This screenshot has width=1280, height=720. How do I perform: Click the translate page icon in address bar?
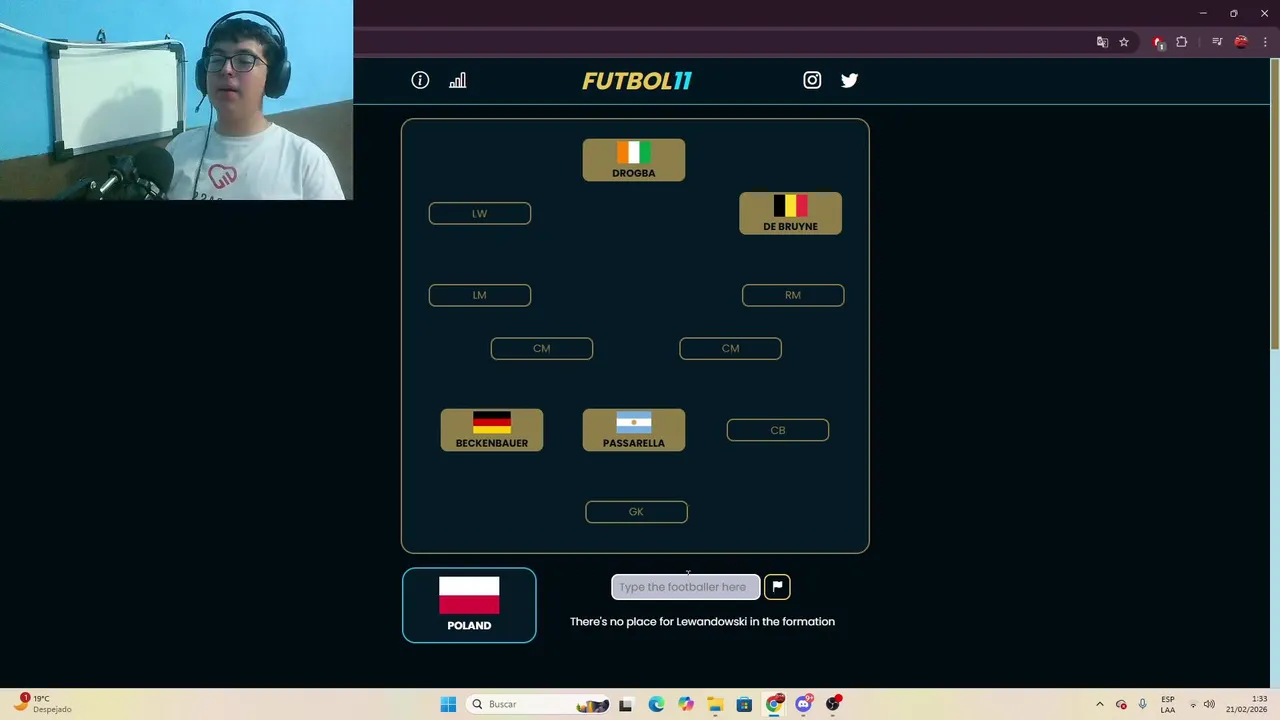1102,42
